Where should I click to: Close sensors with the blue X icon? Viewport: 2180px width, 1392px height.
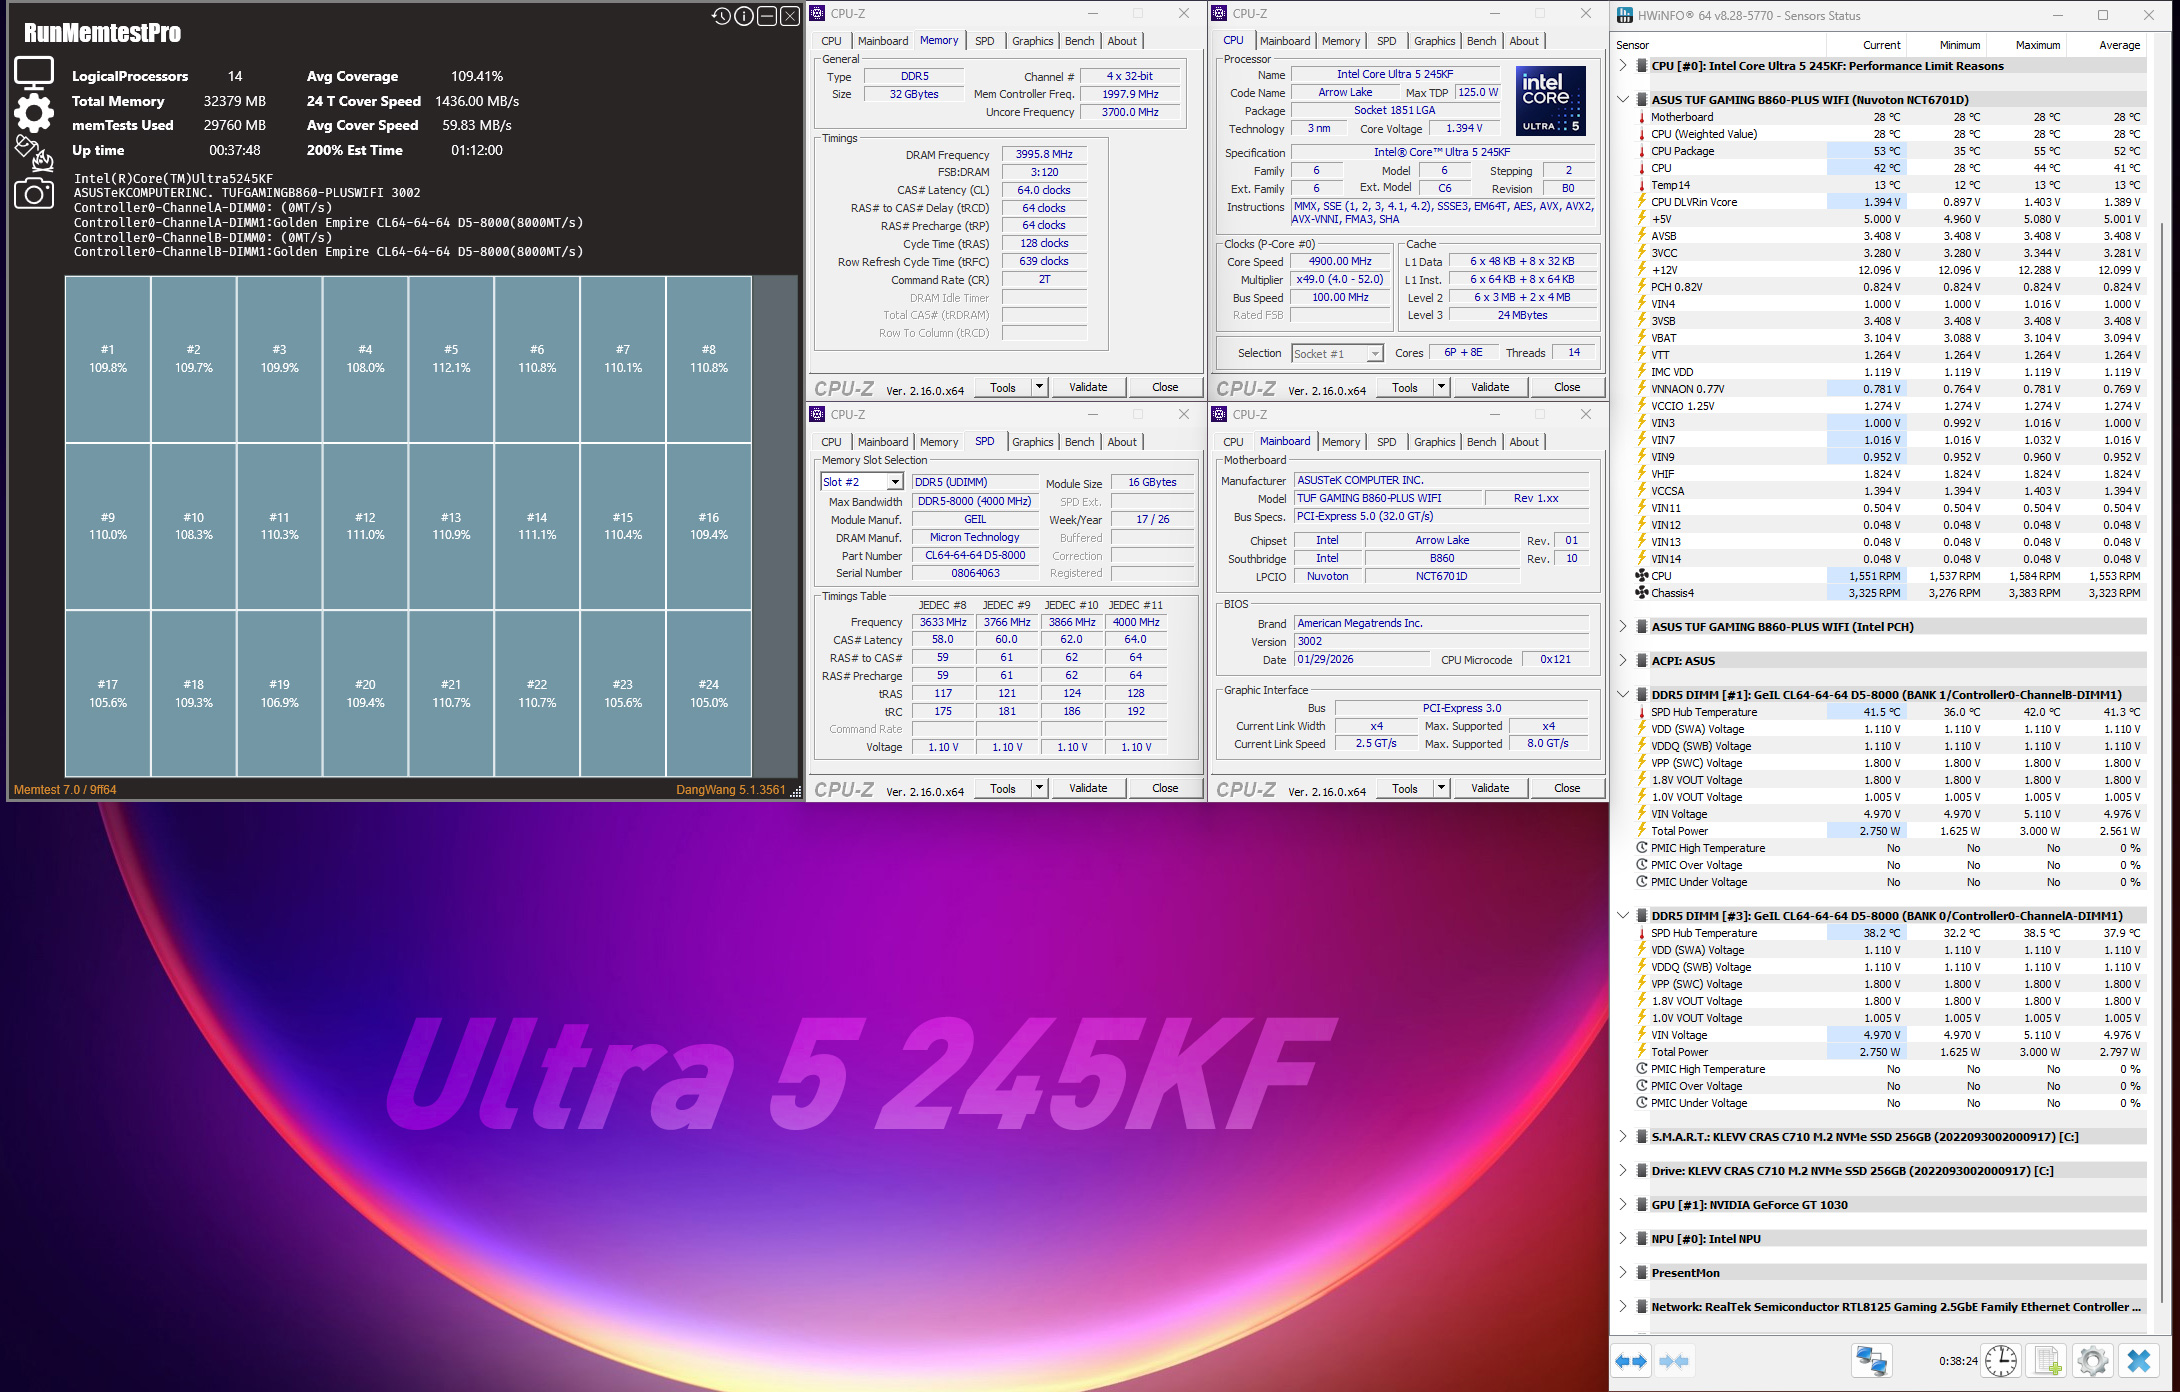2139,1361
